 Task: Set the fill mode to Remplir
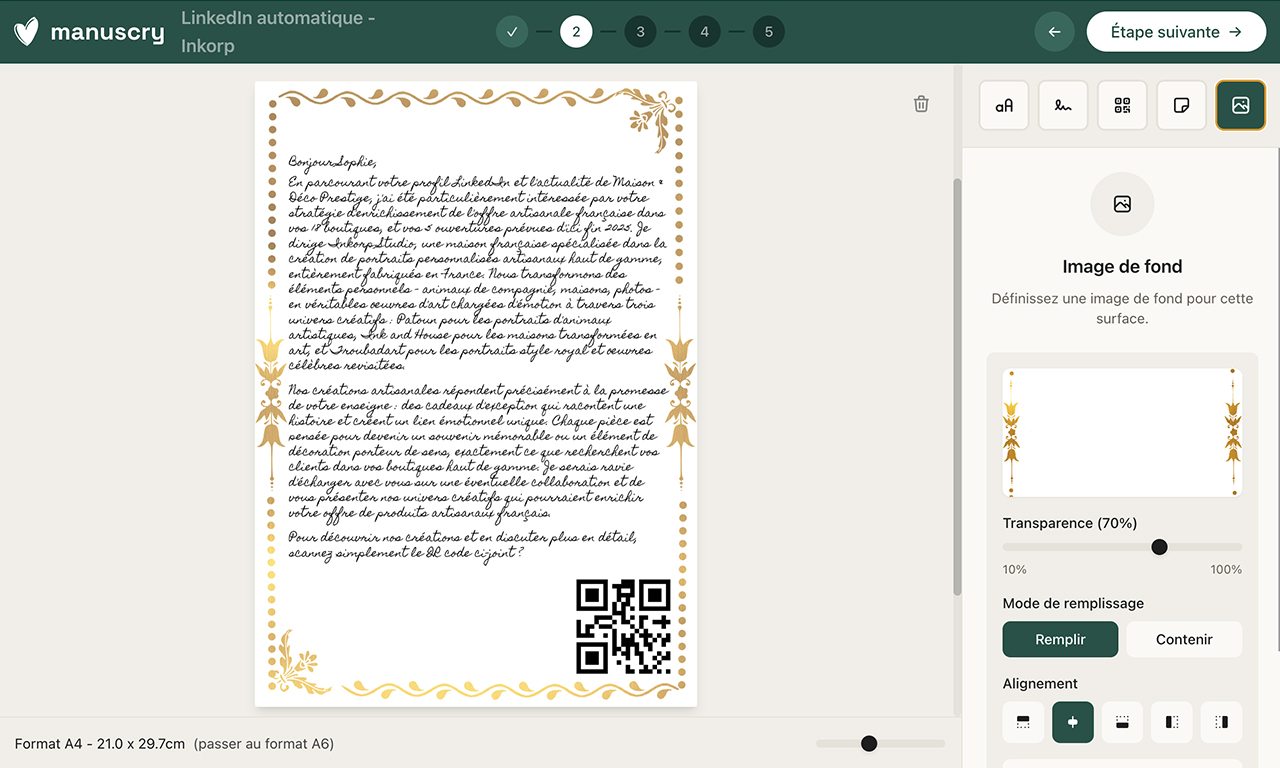(x=1060, y=639)
